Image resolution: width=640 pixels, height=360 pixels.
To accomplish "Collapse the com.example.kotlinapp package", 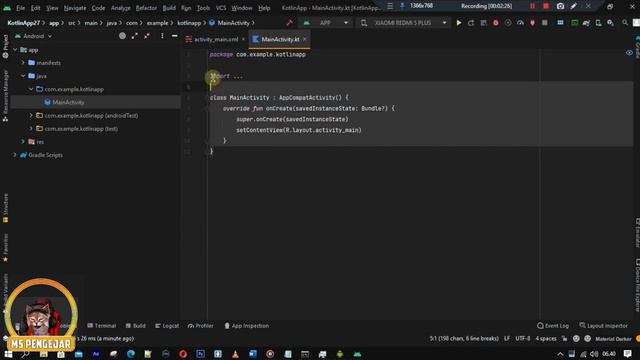I will tap(31, 89).
